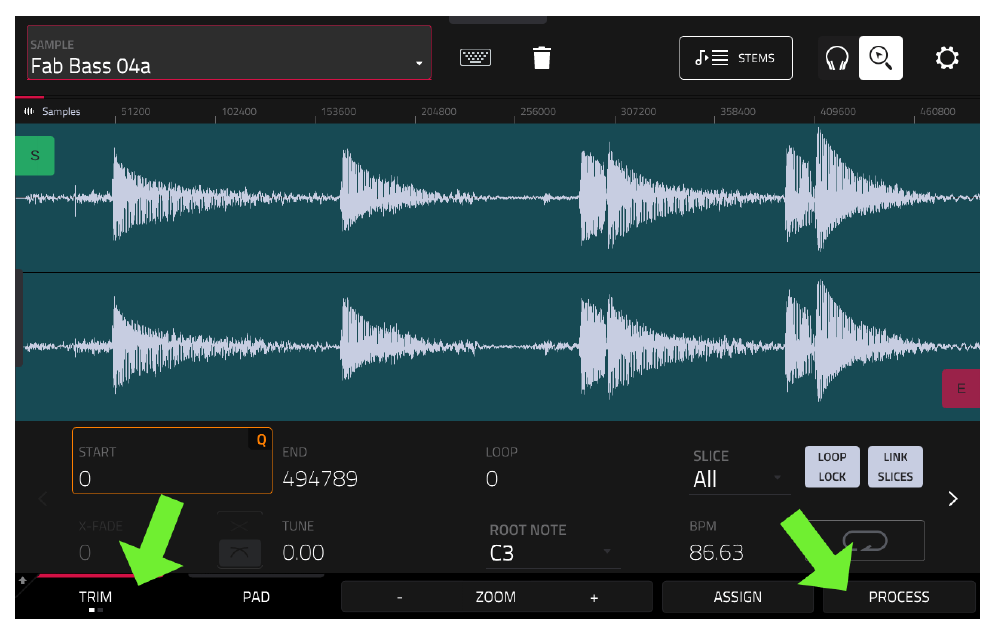Select the crossfade curve type button

pyautogui.click(x=239, y=553)
